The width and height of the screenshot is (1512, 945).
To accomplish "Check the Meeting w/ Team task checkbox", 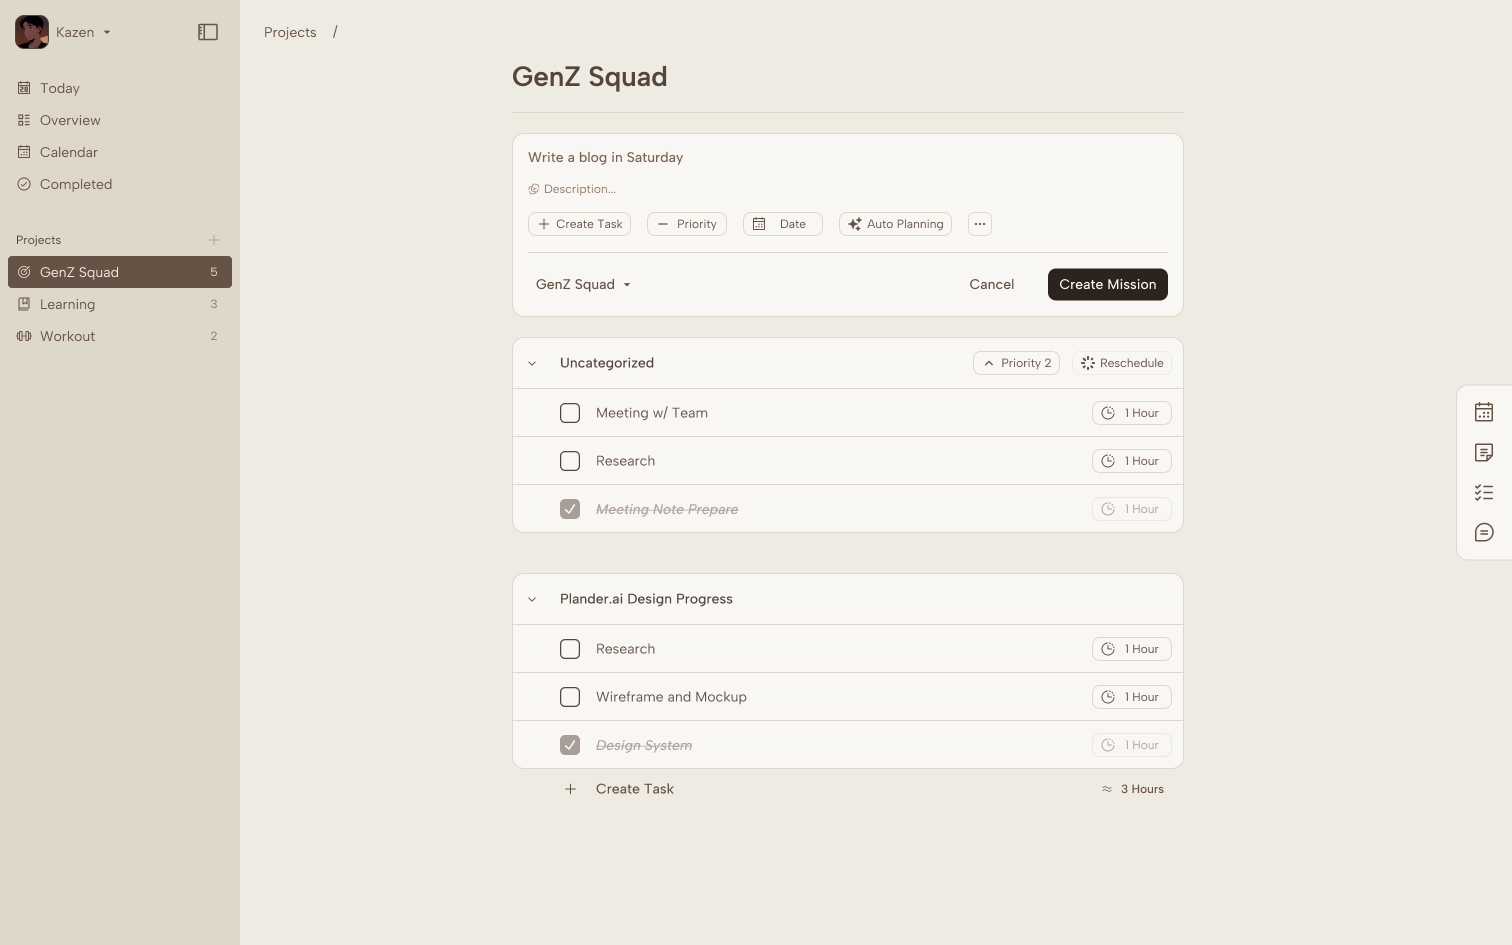I will 570,413.
